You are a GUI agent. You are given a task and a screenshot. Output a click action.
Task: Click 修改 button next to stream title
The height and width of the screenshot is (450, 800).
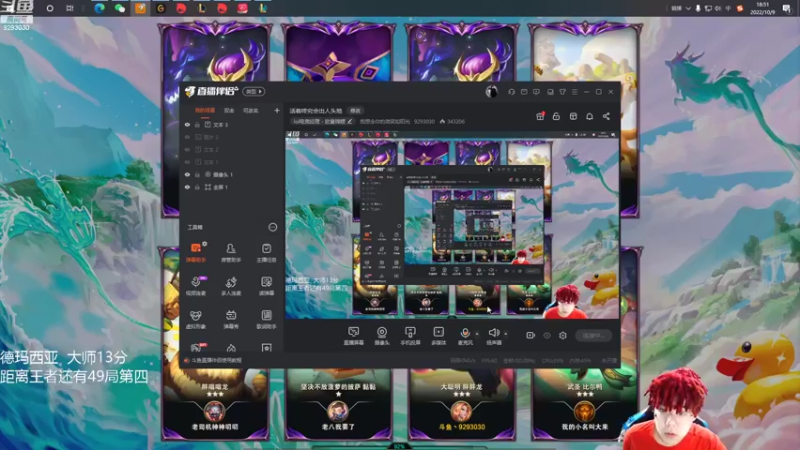(355, 111)
